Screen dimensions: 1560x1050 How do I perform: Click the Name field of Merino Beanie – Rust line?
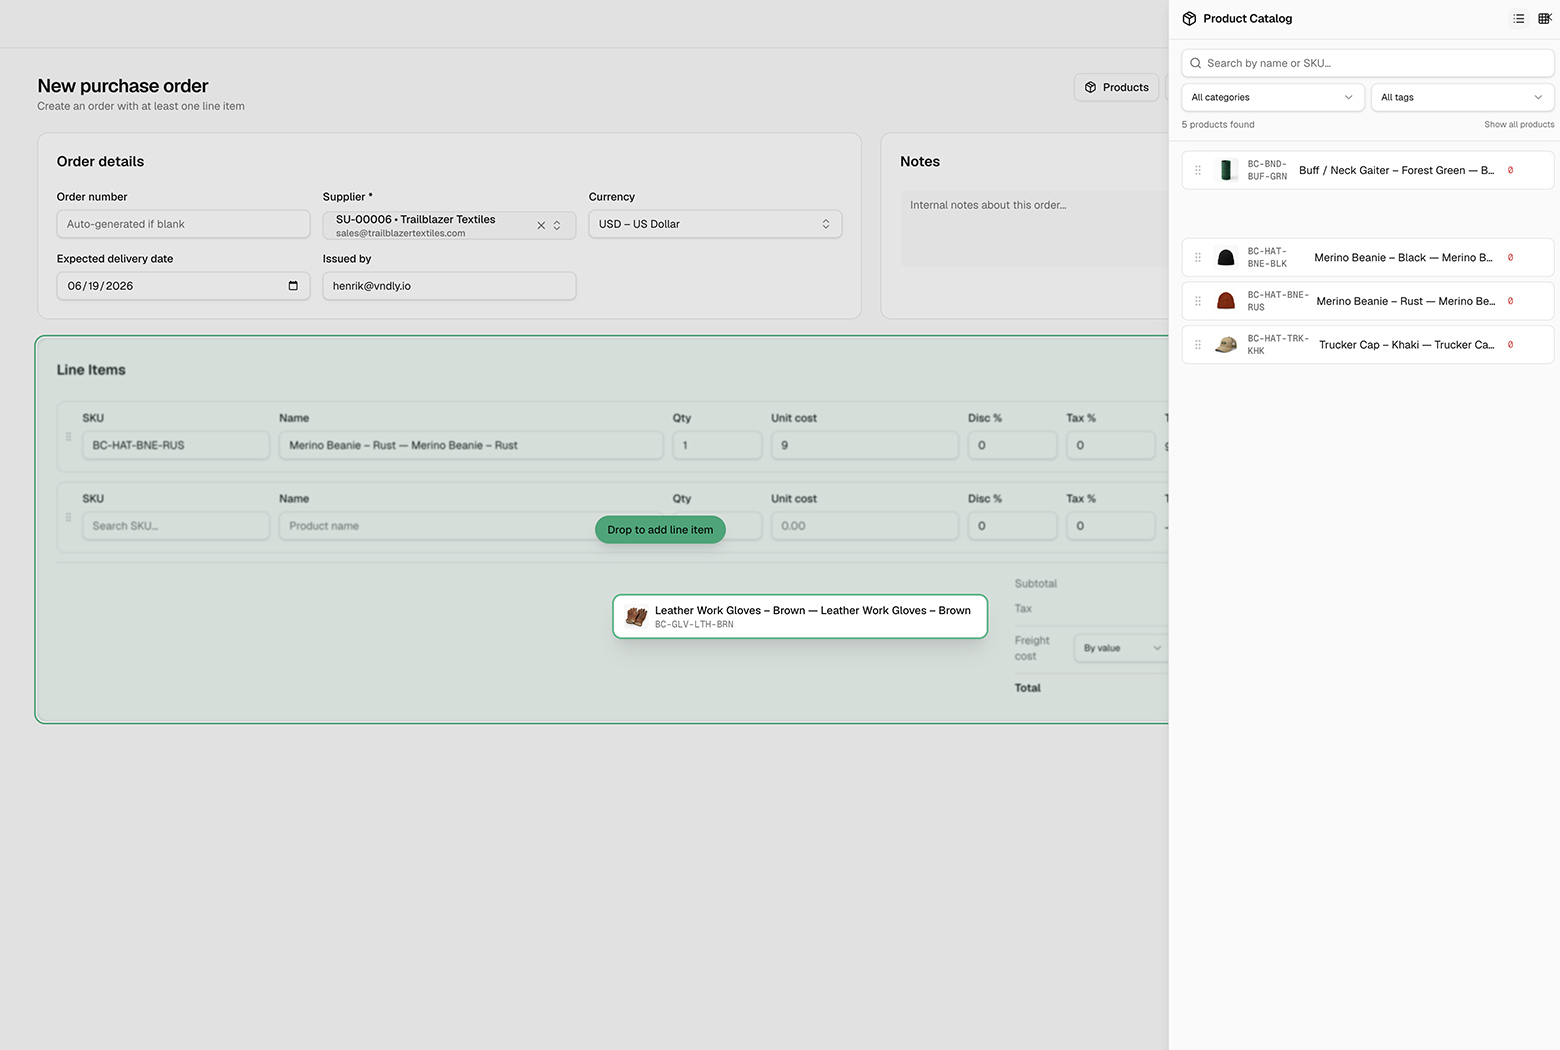tap(471, 445)
